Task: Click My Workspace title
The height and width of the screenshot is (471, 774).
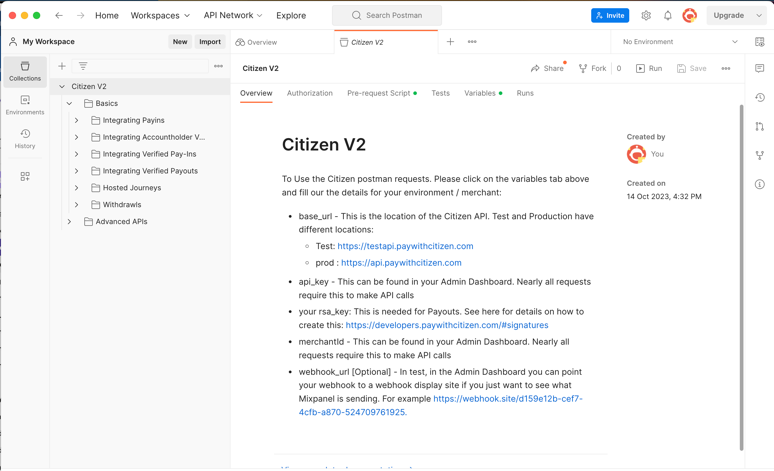Action: coord(48,42)
